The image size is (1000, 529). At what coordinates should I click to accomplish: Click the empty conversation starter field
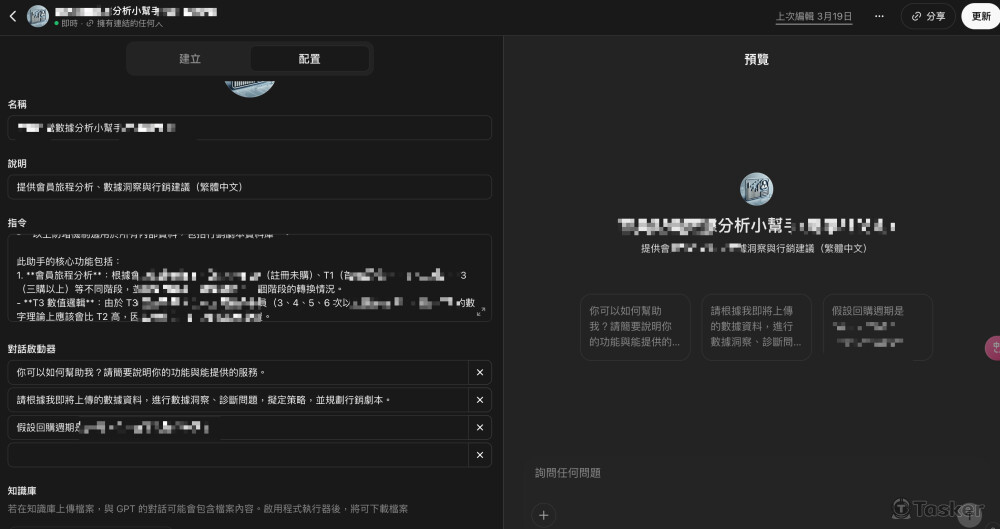[x=238, y=455]
